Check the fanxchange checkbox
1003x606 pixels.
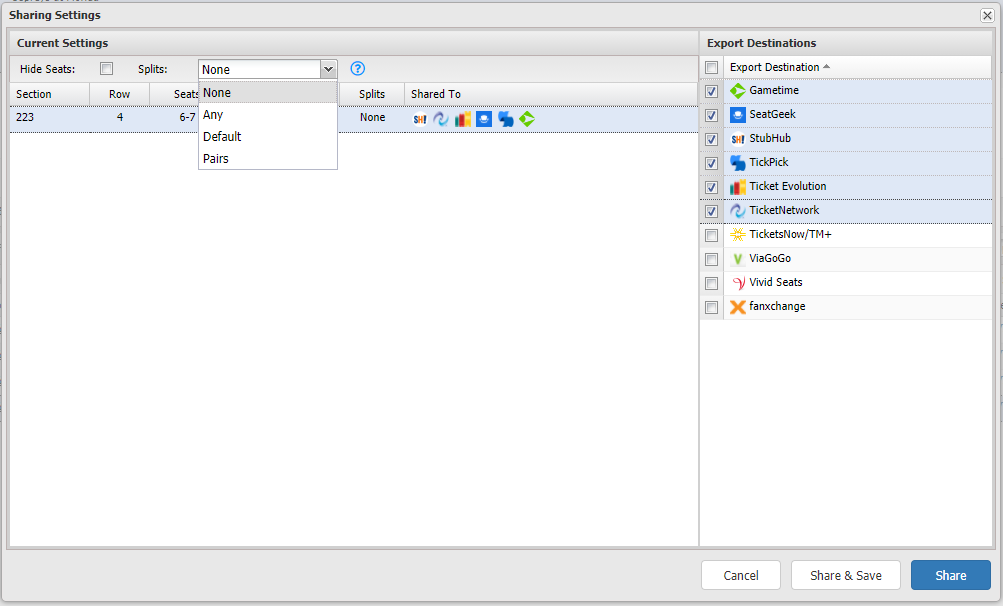click(x=711, y=307)
